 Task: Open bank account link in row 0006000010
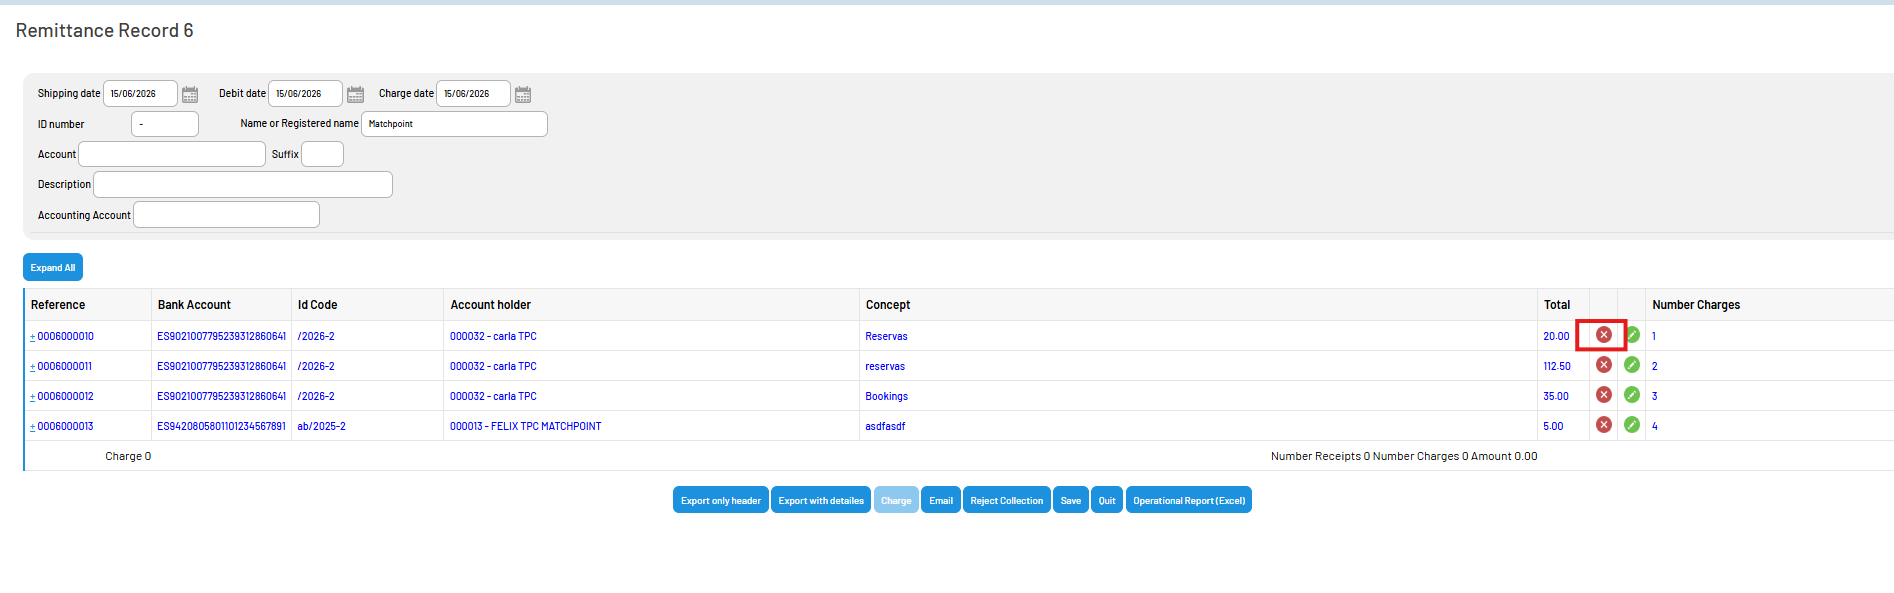221,336
